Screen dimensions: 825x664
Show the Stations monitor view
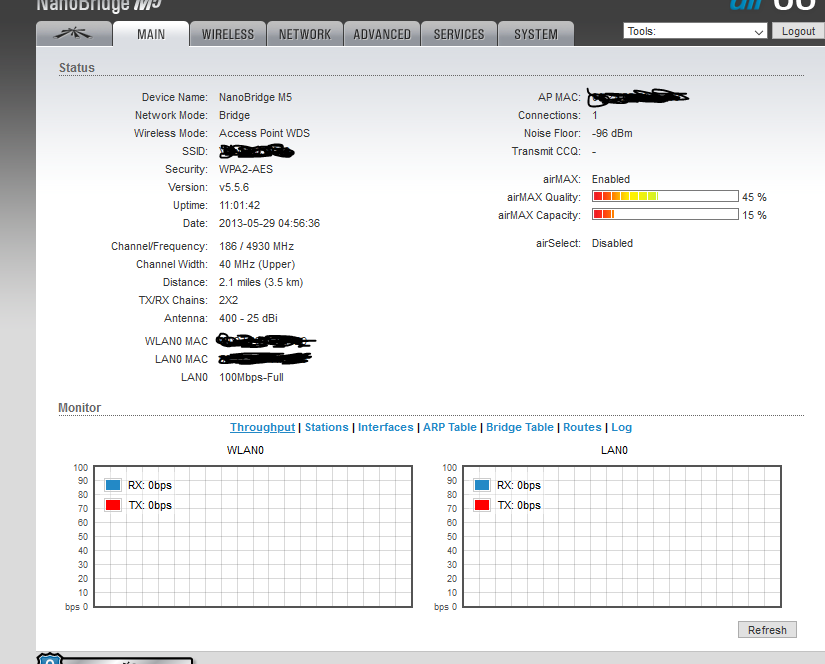326,427
